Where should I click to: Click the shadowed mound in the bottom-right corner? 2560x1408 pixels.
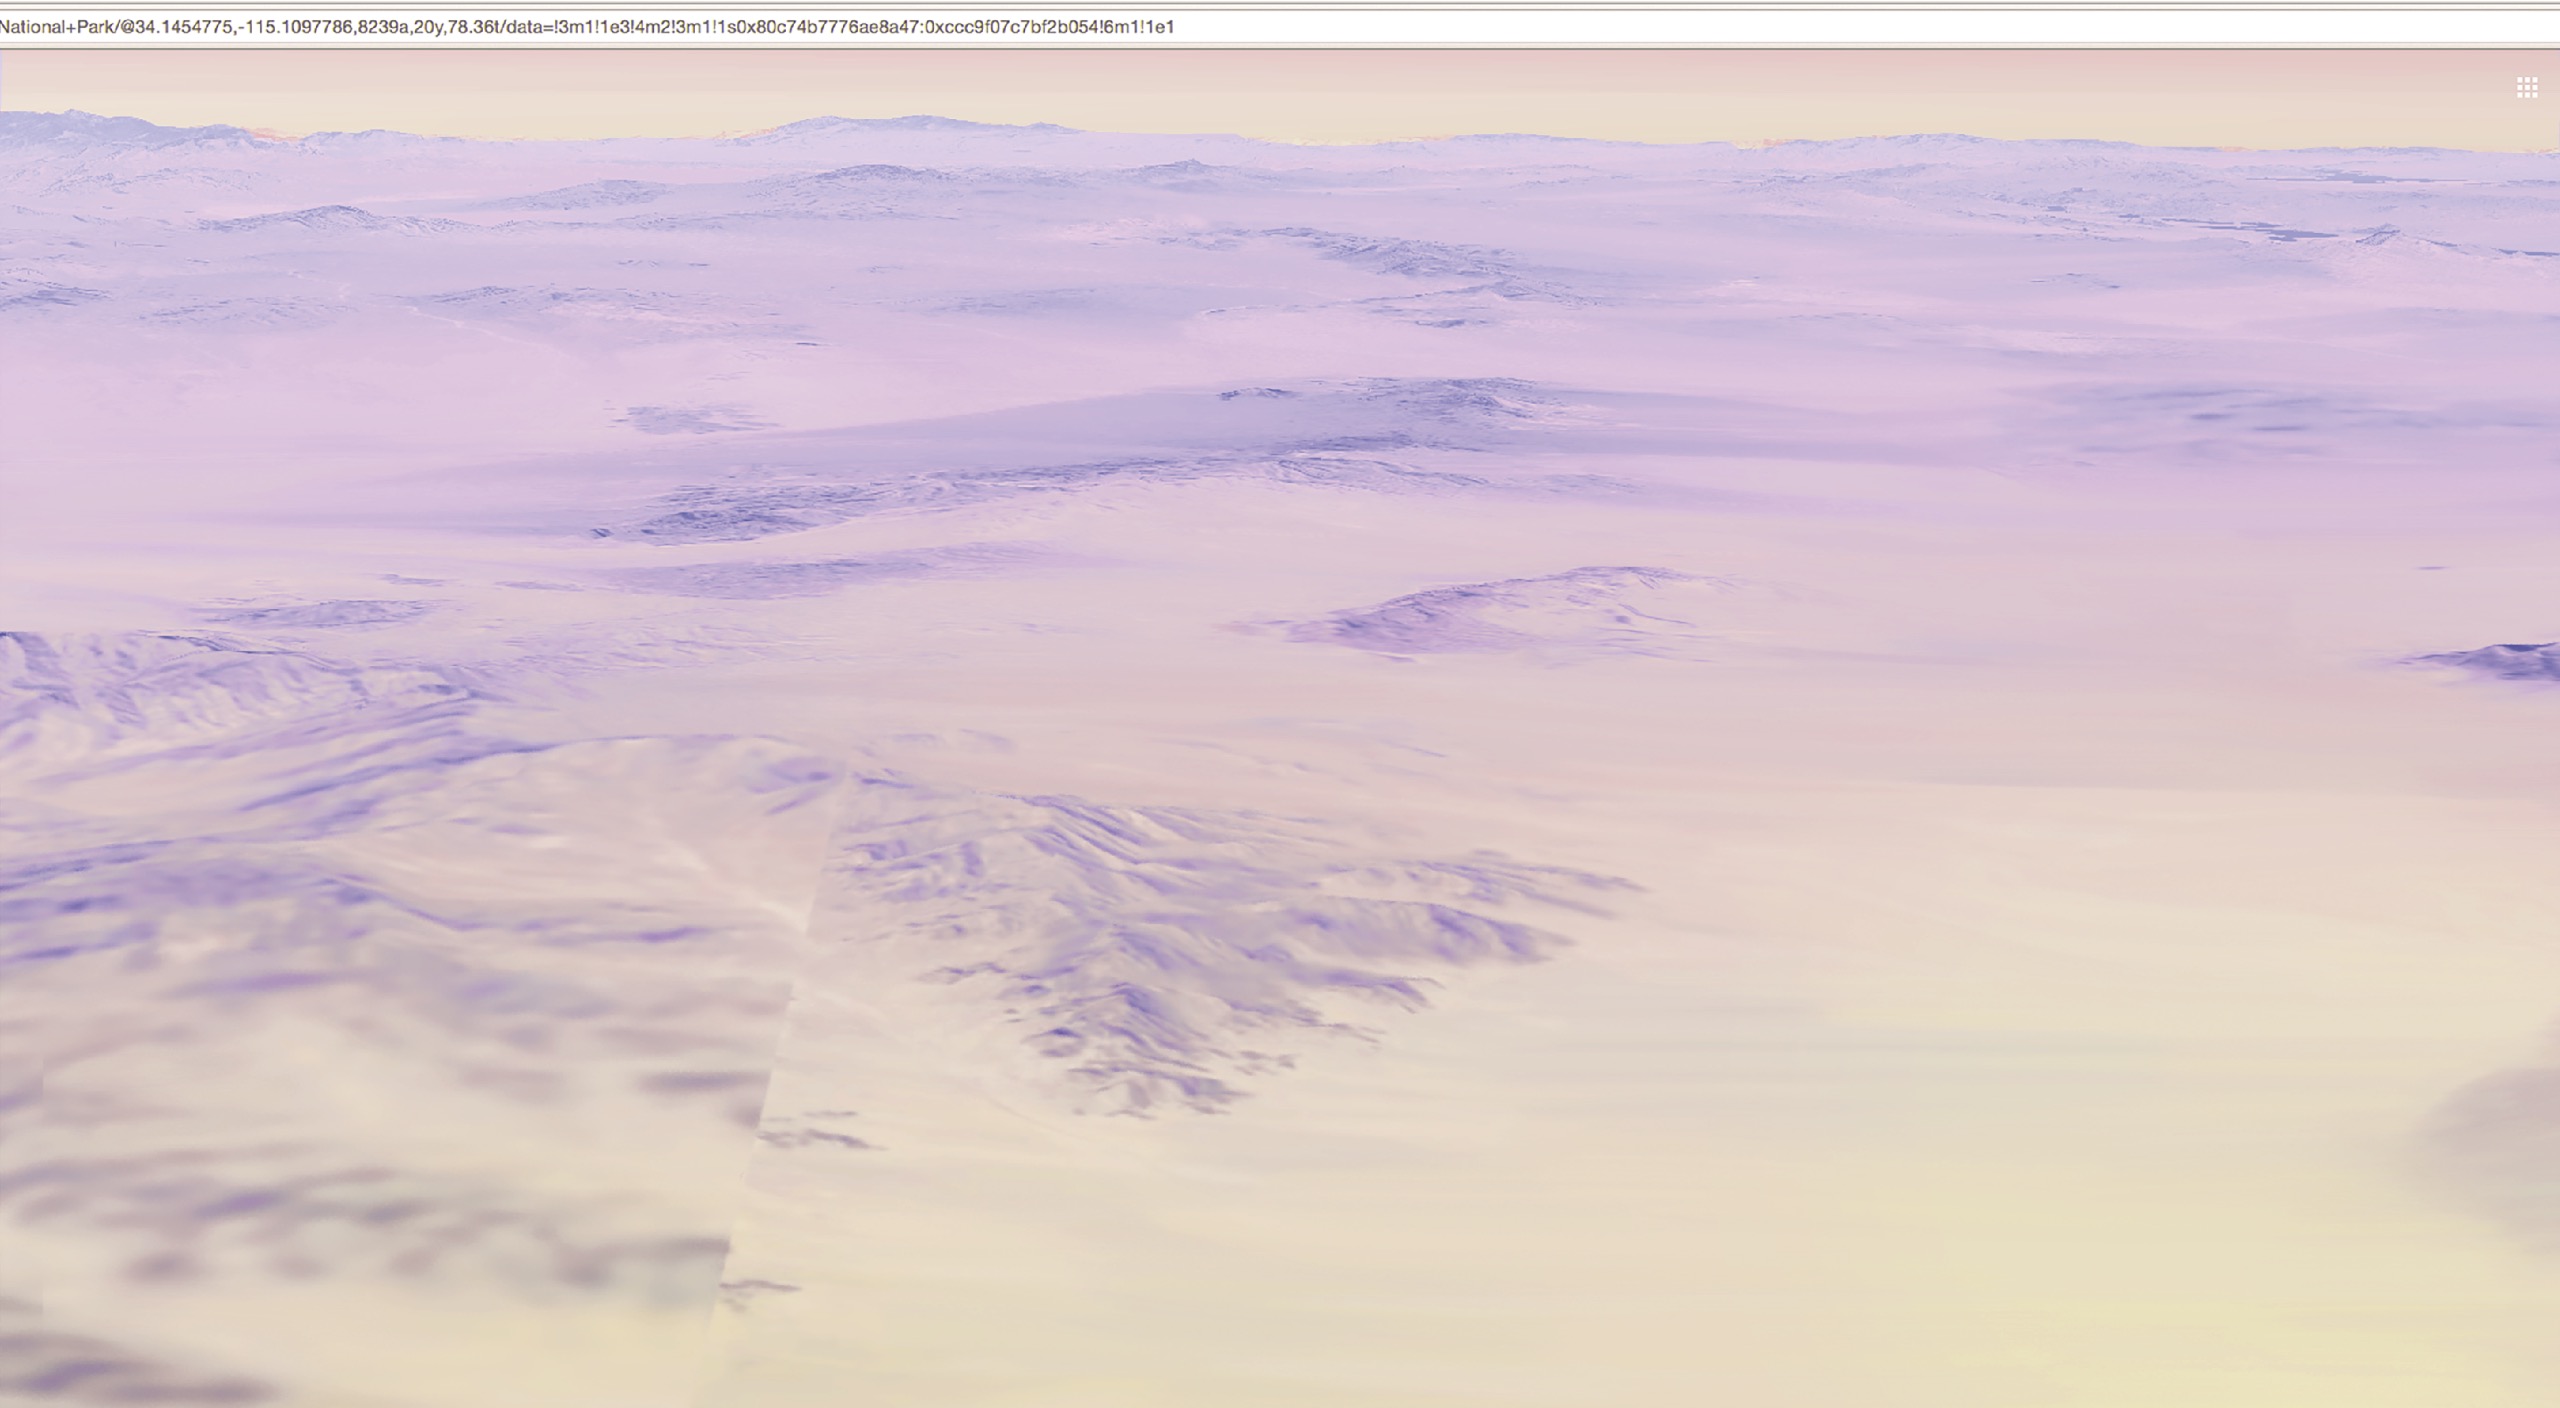tap(2500, 1140)
